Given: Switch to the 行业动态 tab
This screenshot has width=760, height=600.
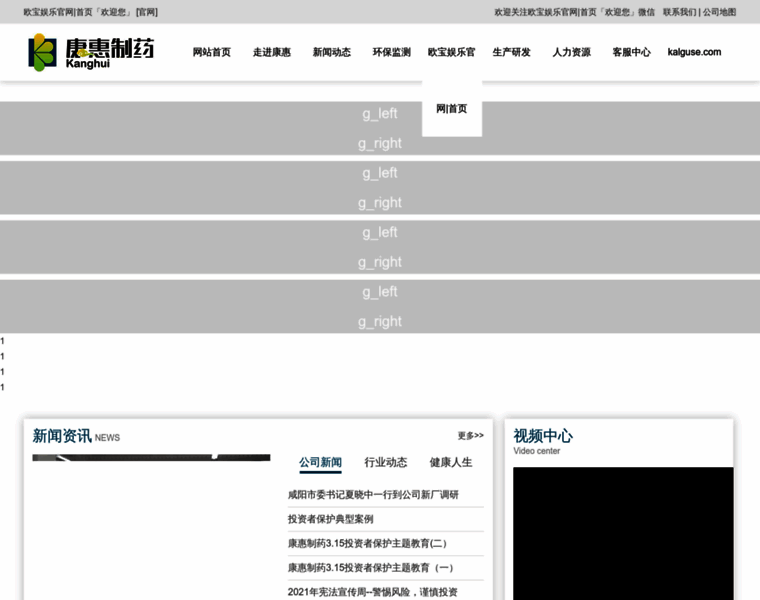Looking at the screenshot, I should [386, 462].
